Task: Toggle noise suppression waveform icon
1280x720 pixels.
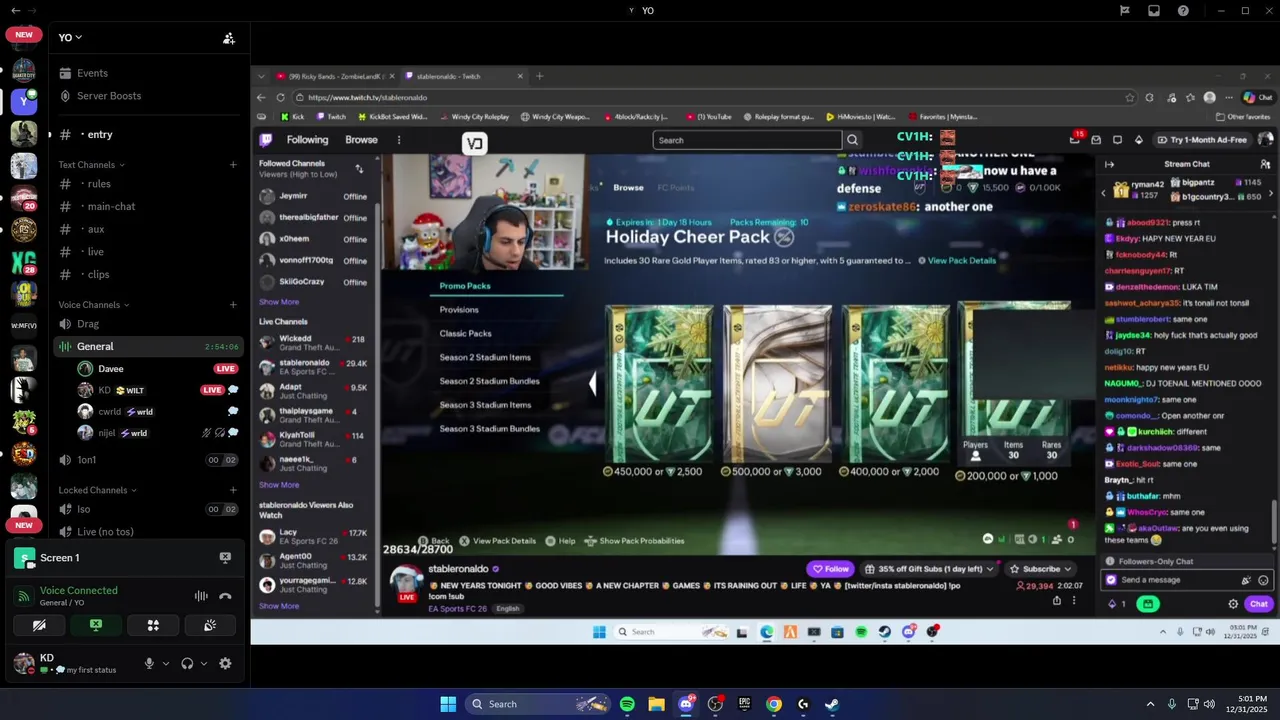Action: point(201,596)
